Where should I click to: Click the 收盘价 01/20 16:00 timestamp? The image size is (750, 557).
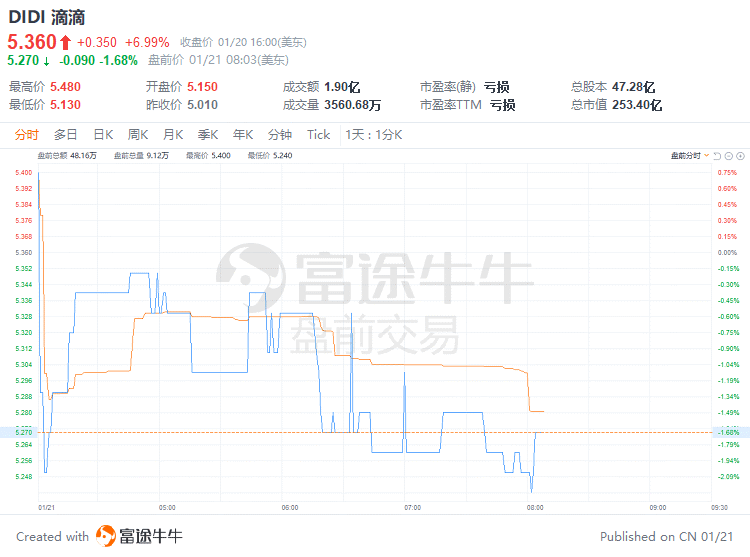click(243, 43)
